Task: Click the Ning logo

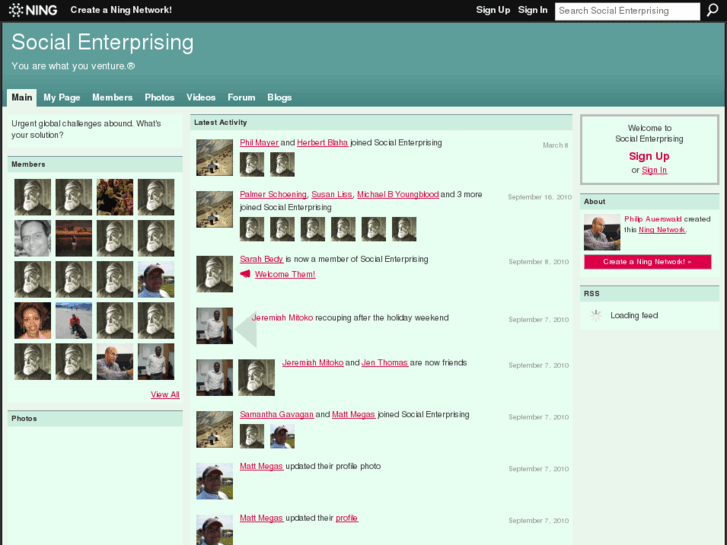Action: [33, 10]
